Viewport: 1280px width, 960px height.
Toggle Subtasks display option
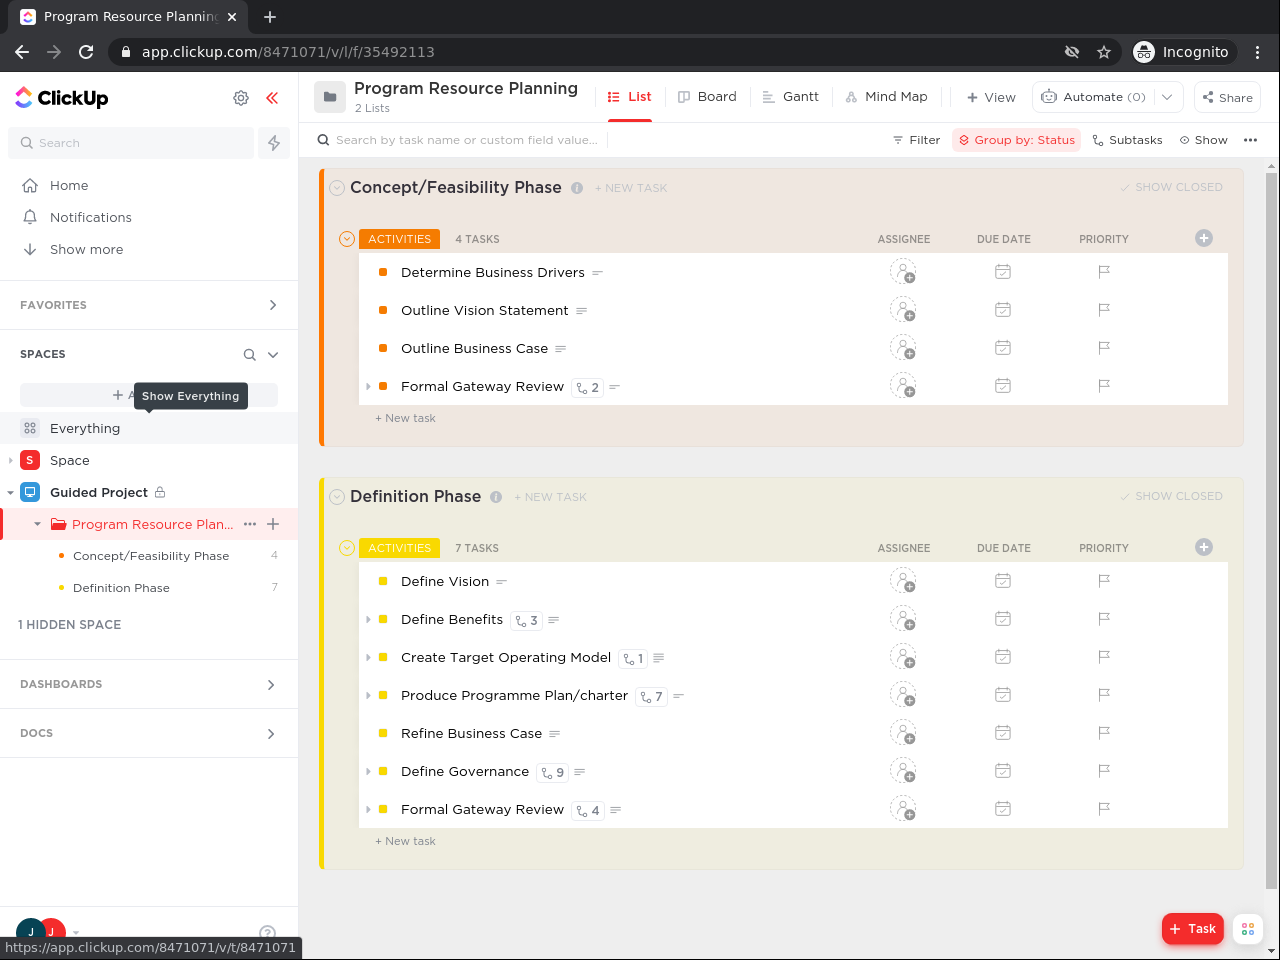pyautogui.click(x=1127, y=140)
